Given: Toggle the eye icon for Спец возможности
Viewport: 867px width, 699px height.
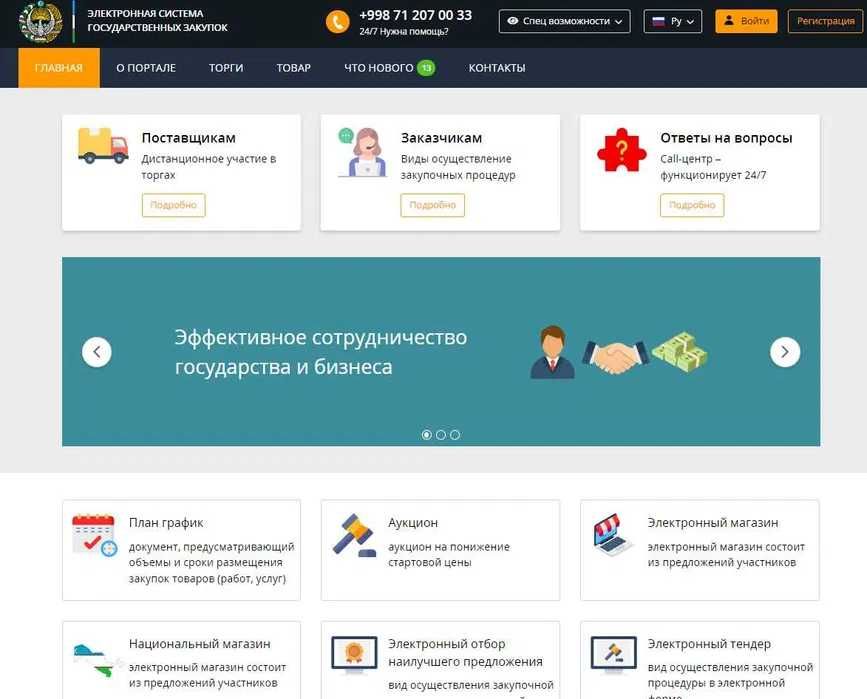Looking at the screenshot, I should coord(513,21).
